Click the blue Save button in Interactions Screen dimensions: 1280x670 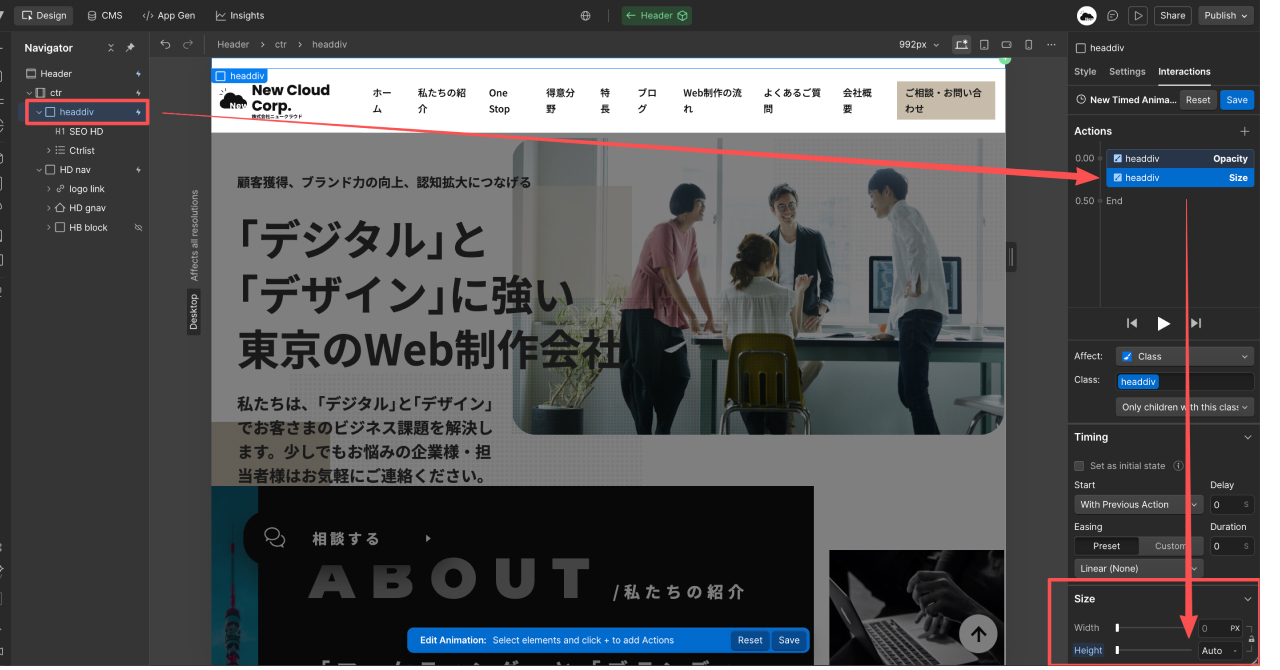pos(1237,100)
